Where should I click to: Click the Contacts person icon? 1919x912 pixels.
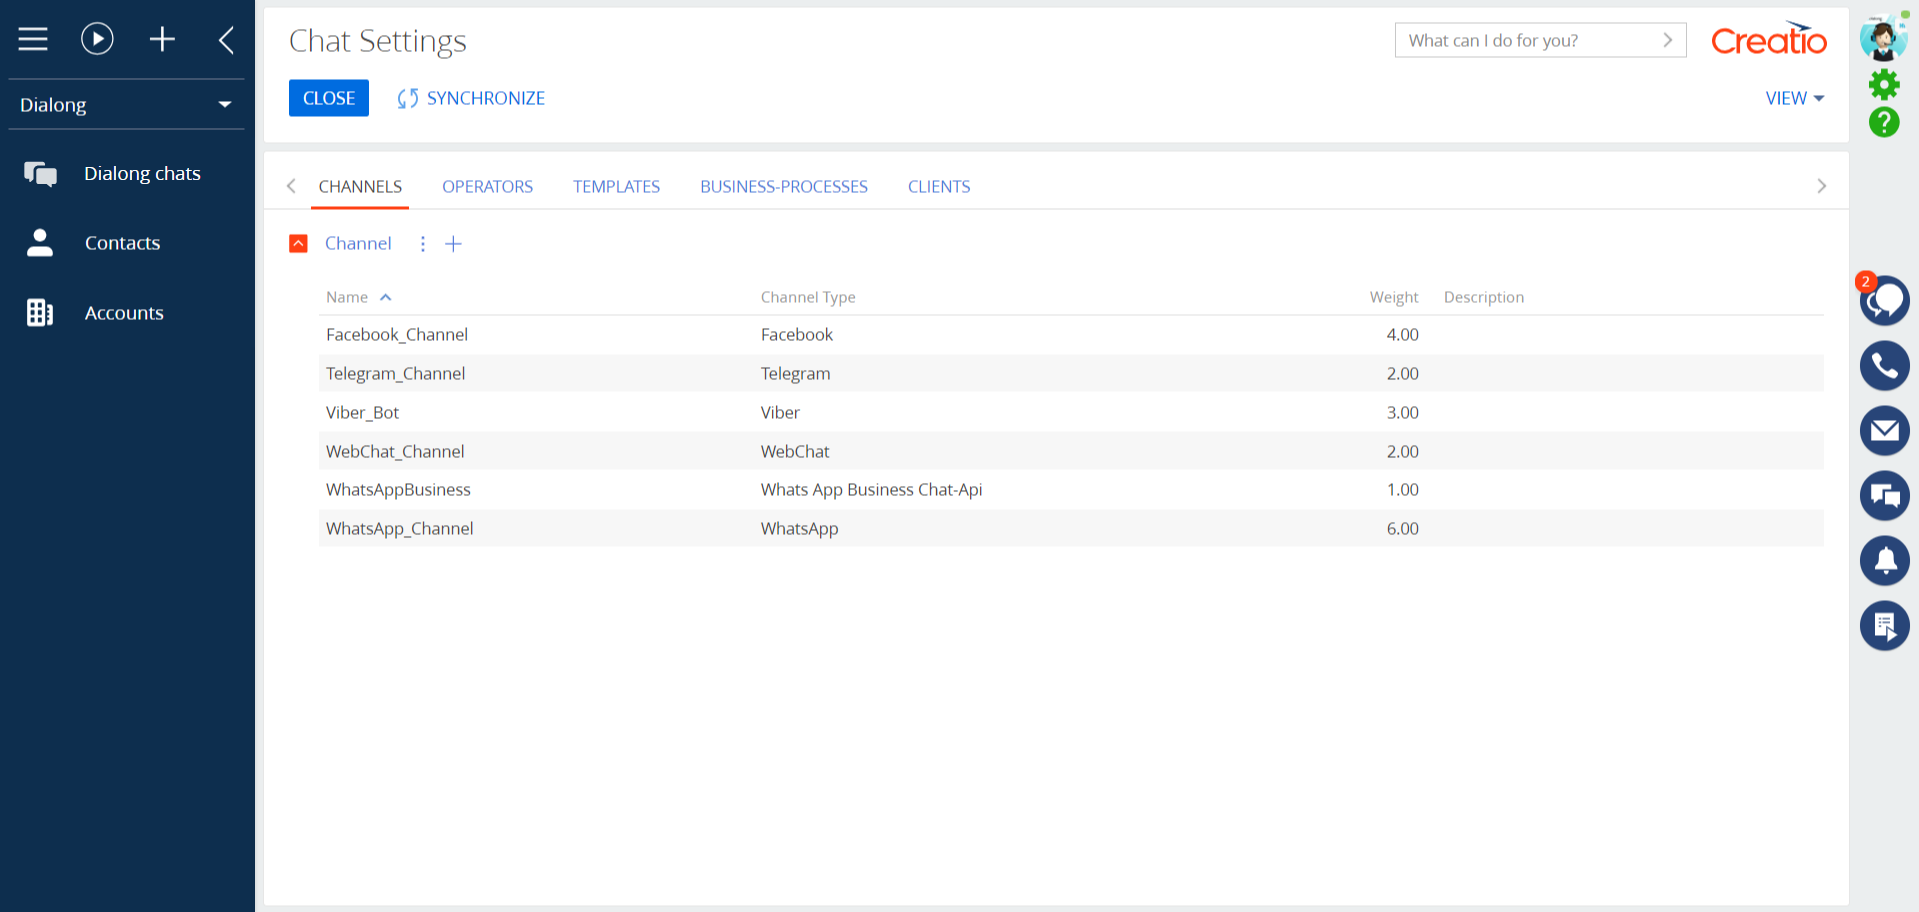point(40,243)
